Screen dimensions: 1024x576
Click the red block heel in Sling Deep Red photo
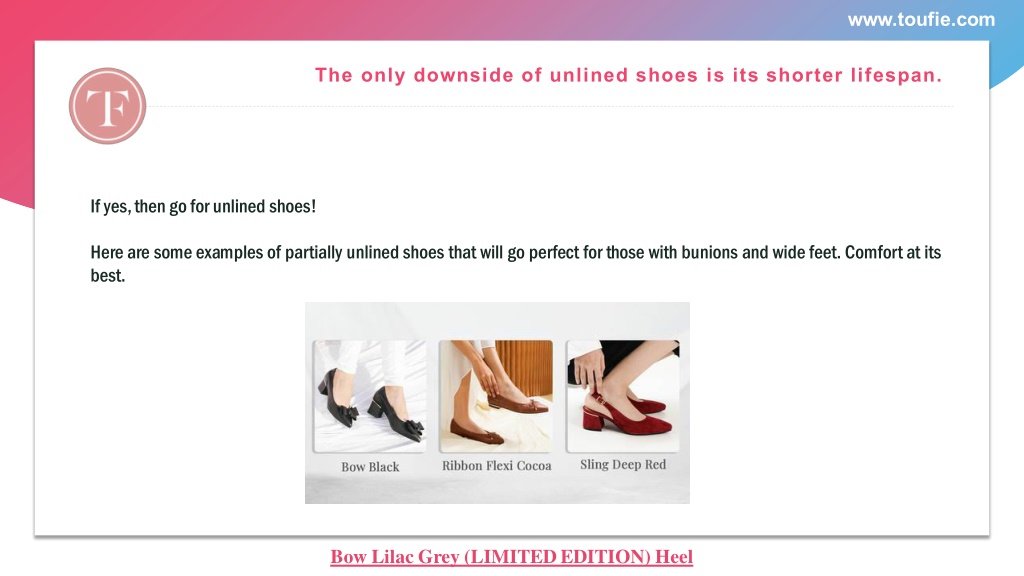pyautogui.click(x=593, y=418)
